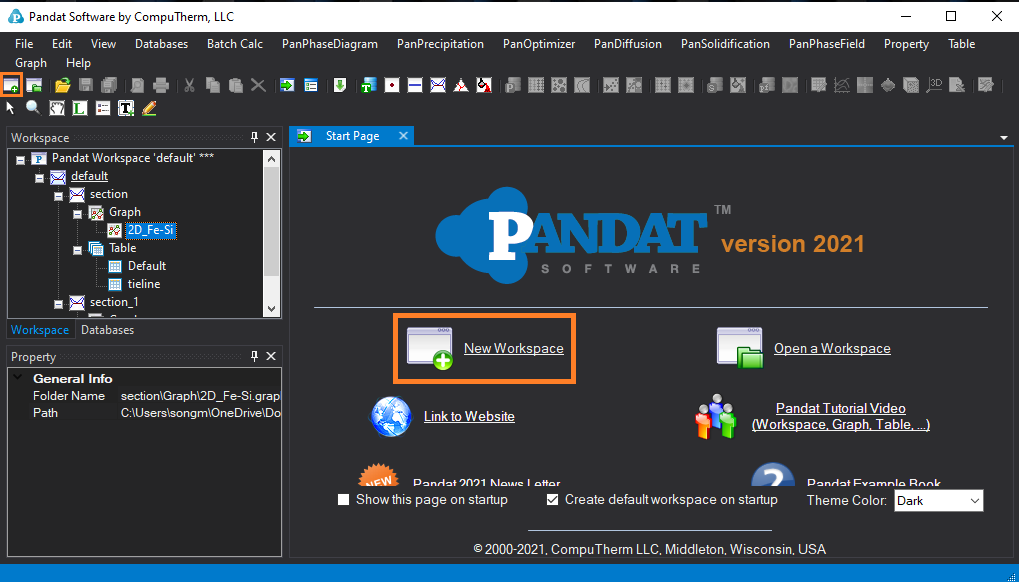1019x582 pixels.
Task: Collapse the General Info property group
Action: [x=19, y=378]
